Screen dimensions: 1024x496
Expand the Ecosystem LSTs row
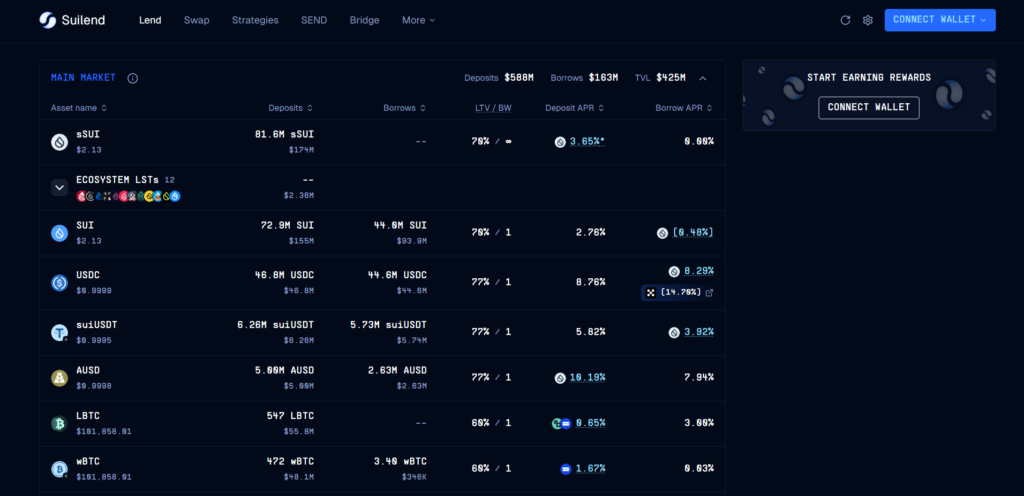(x=59, y=187)
